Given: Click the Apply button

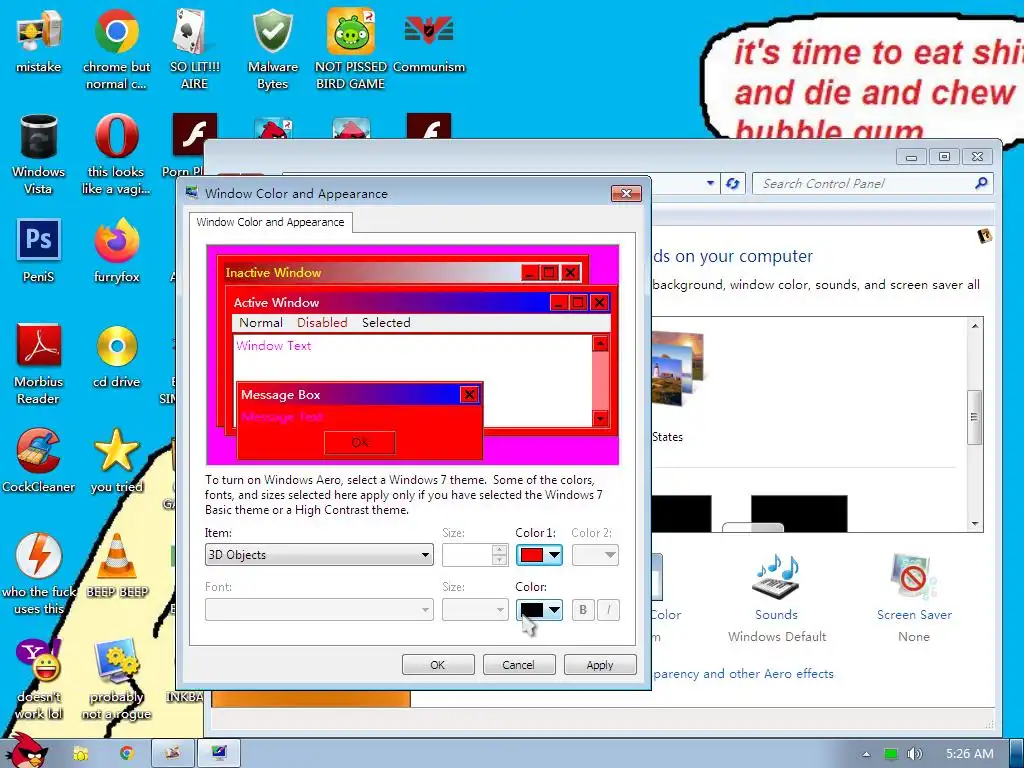Looking at the screenshot, I should coord(600,665).
